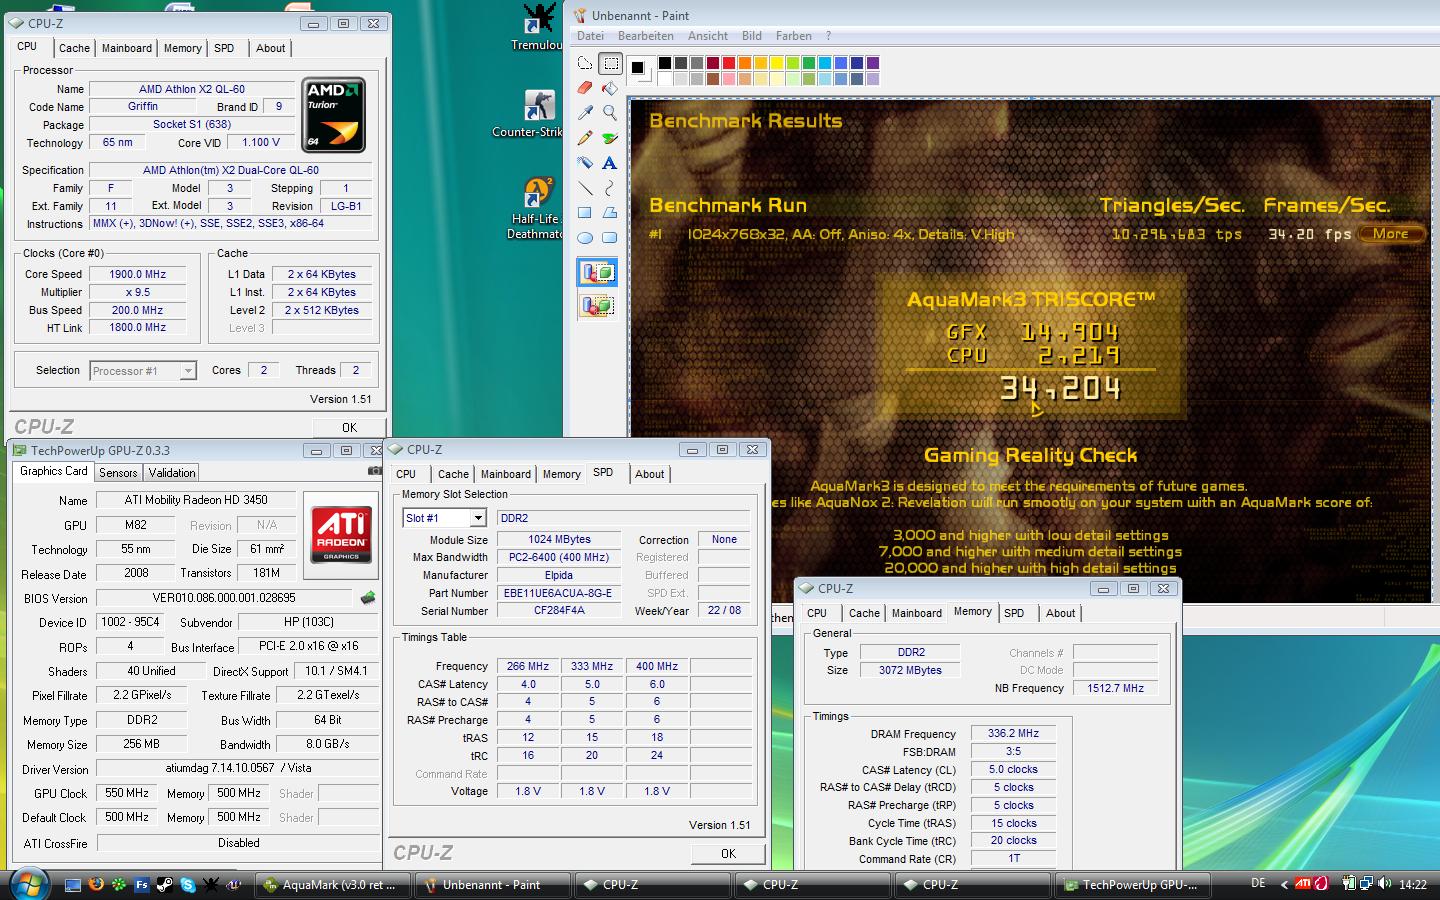
Task: Show hidden tray icons with the arrow
Action: point(1285,884)
